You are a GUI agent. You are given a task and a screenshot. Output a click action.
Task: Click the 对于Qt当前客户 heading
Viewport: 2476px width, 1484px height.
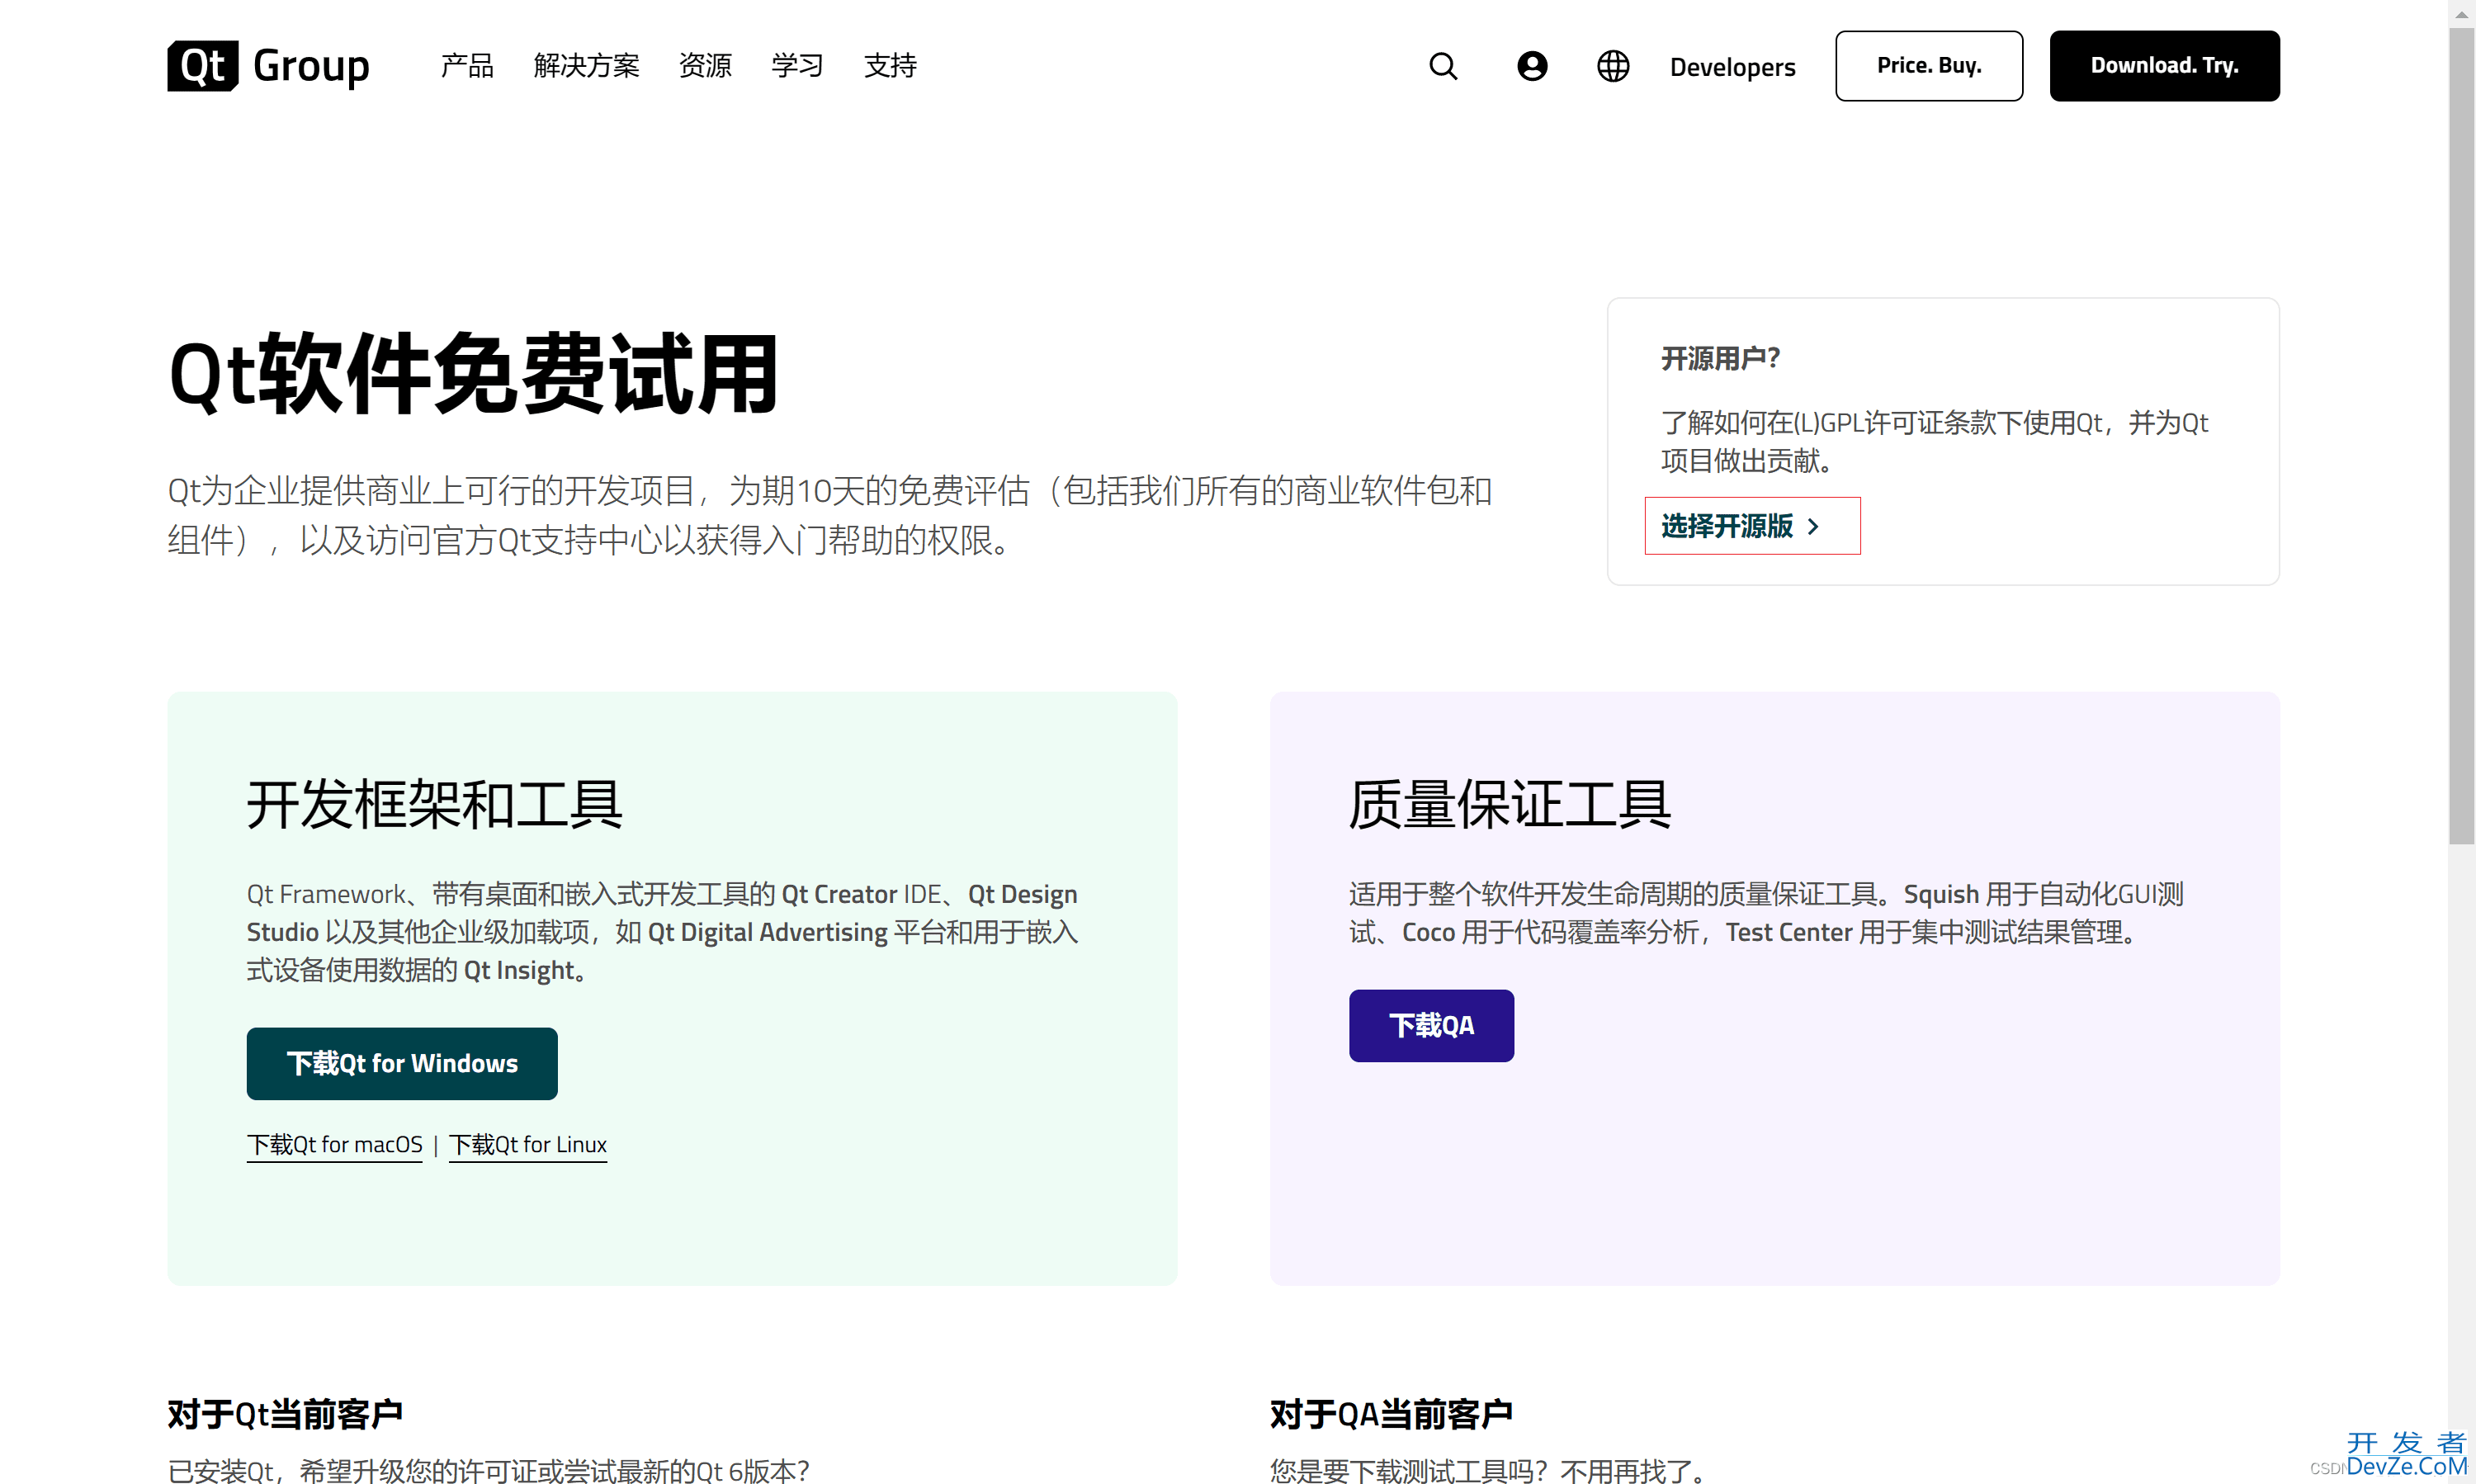click(285, 1414)
